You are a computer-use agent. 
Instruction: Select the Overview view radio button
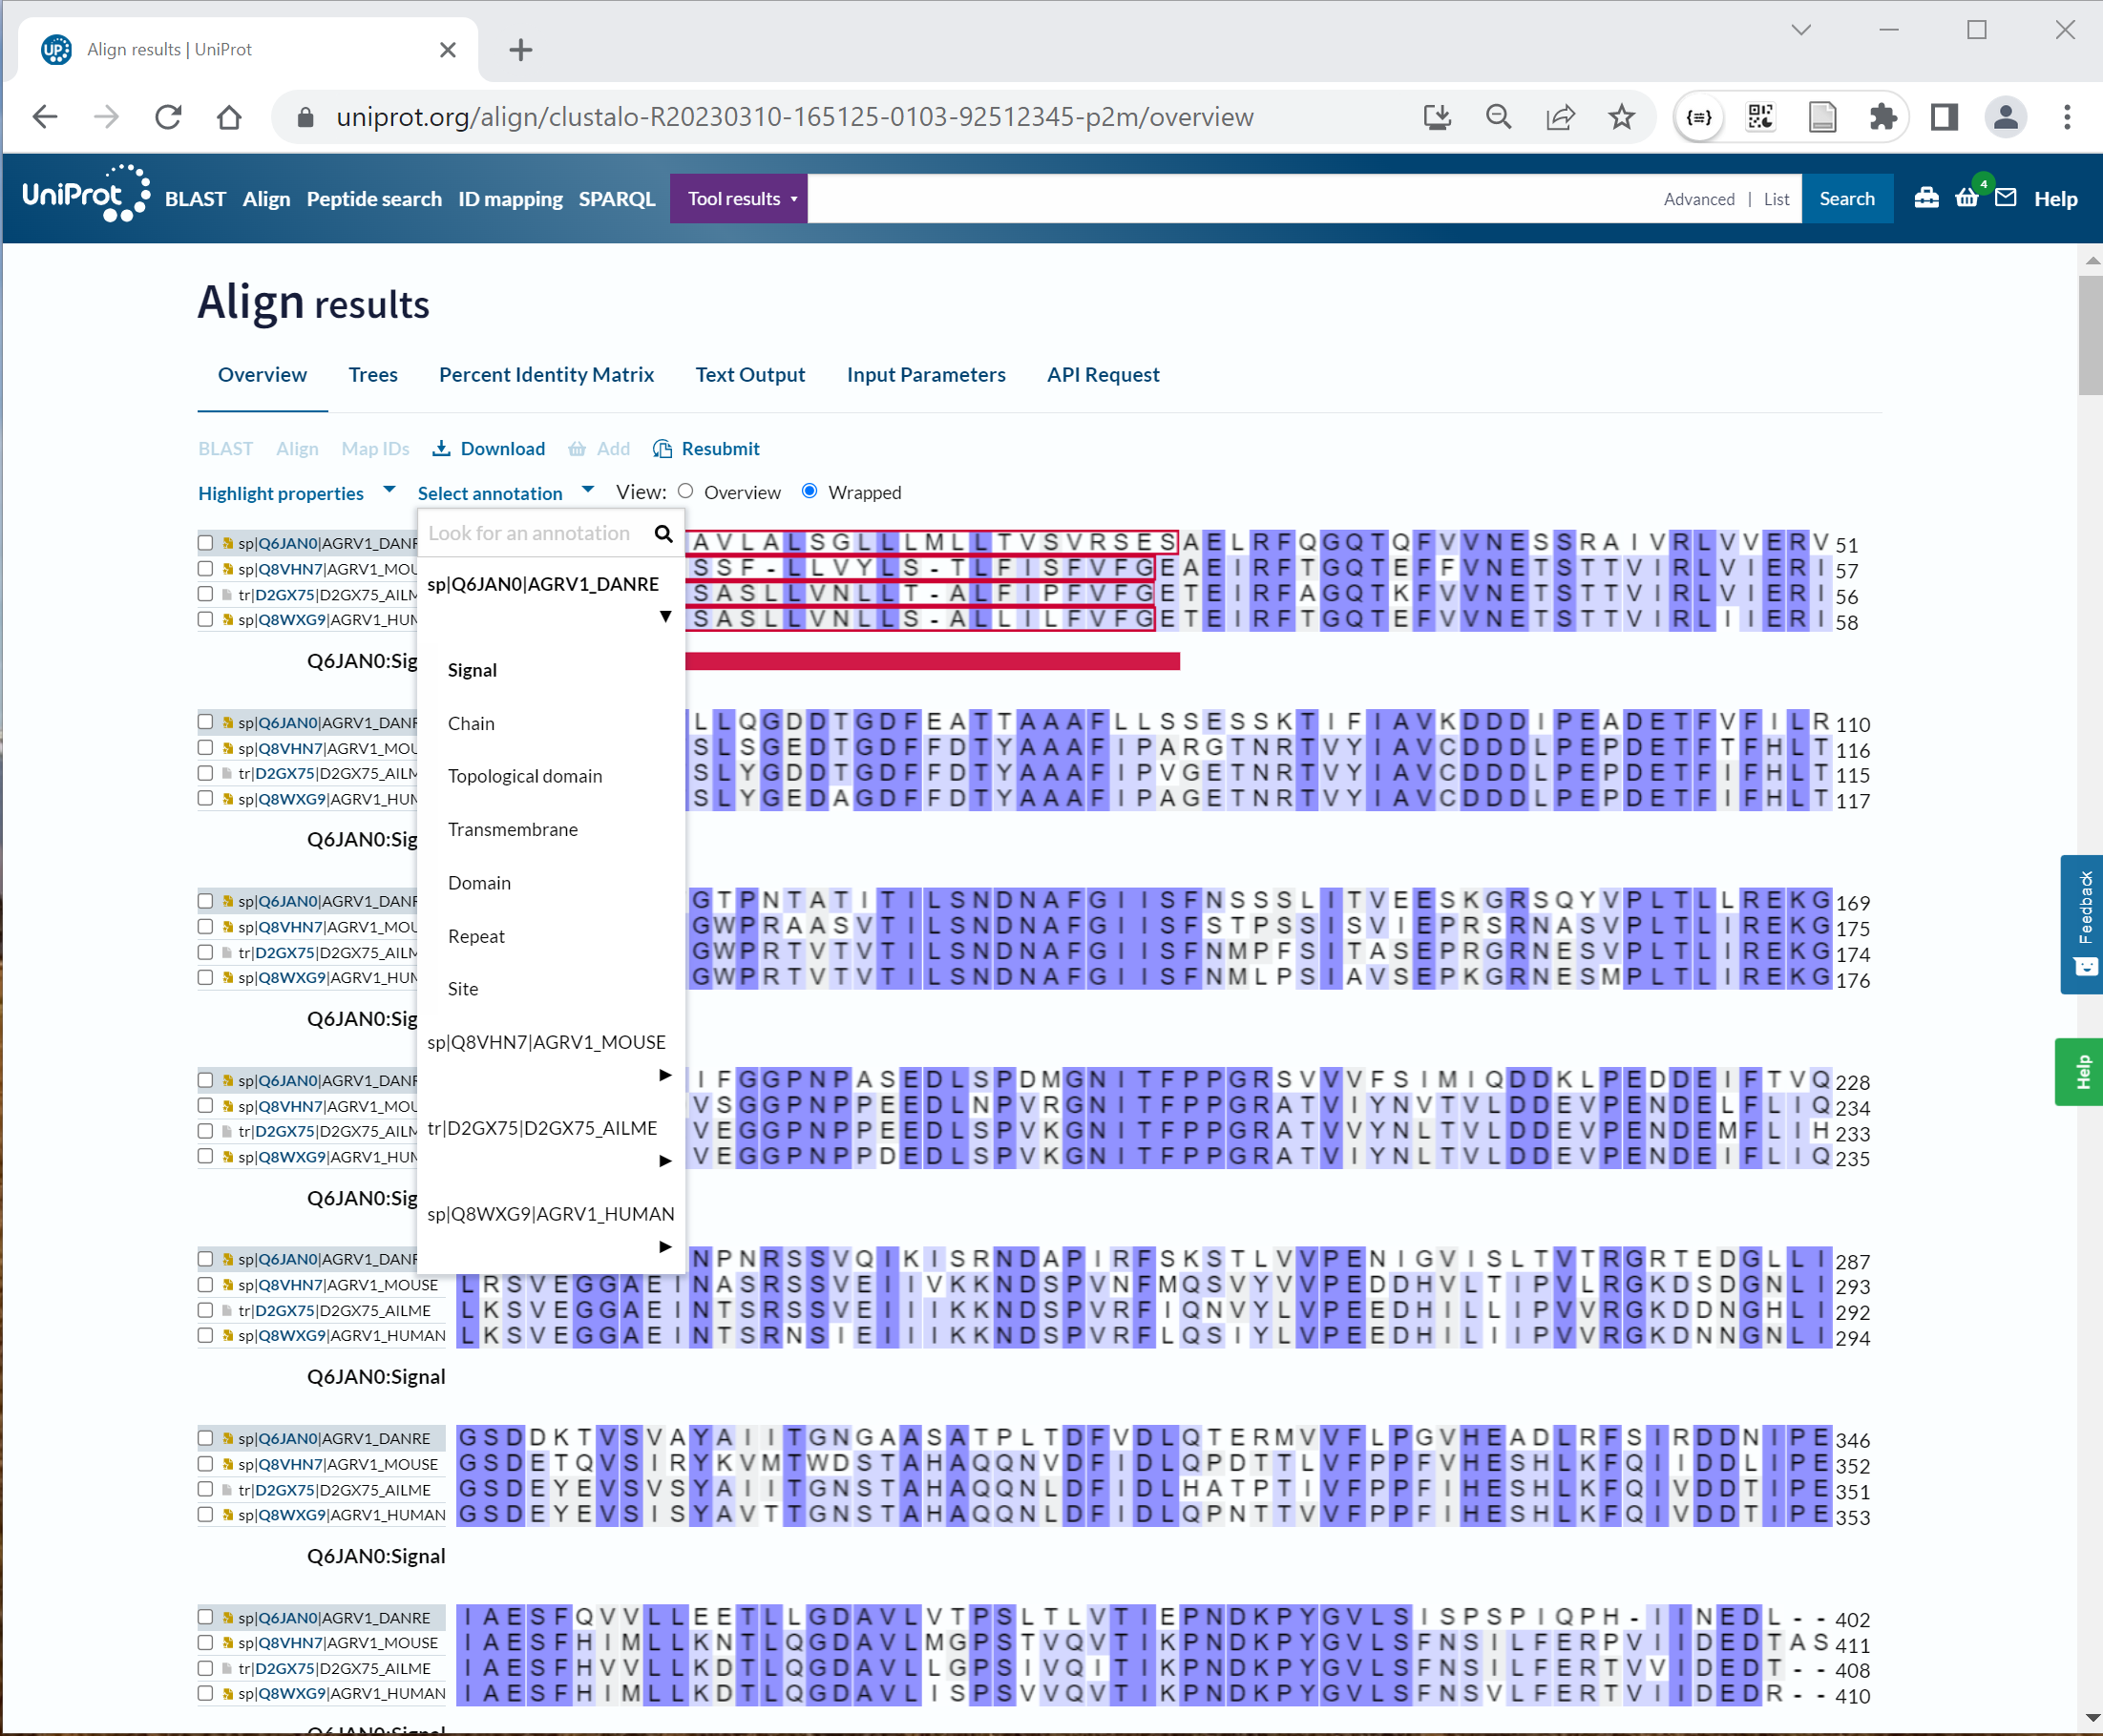click(x=685, y=491)
